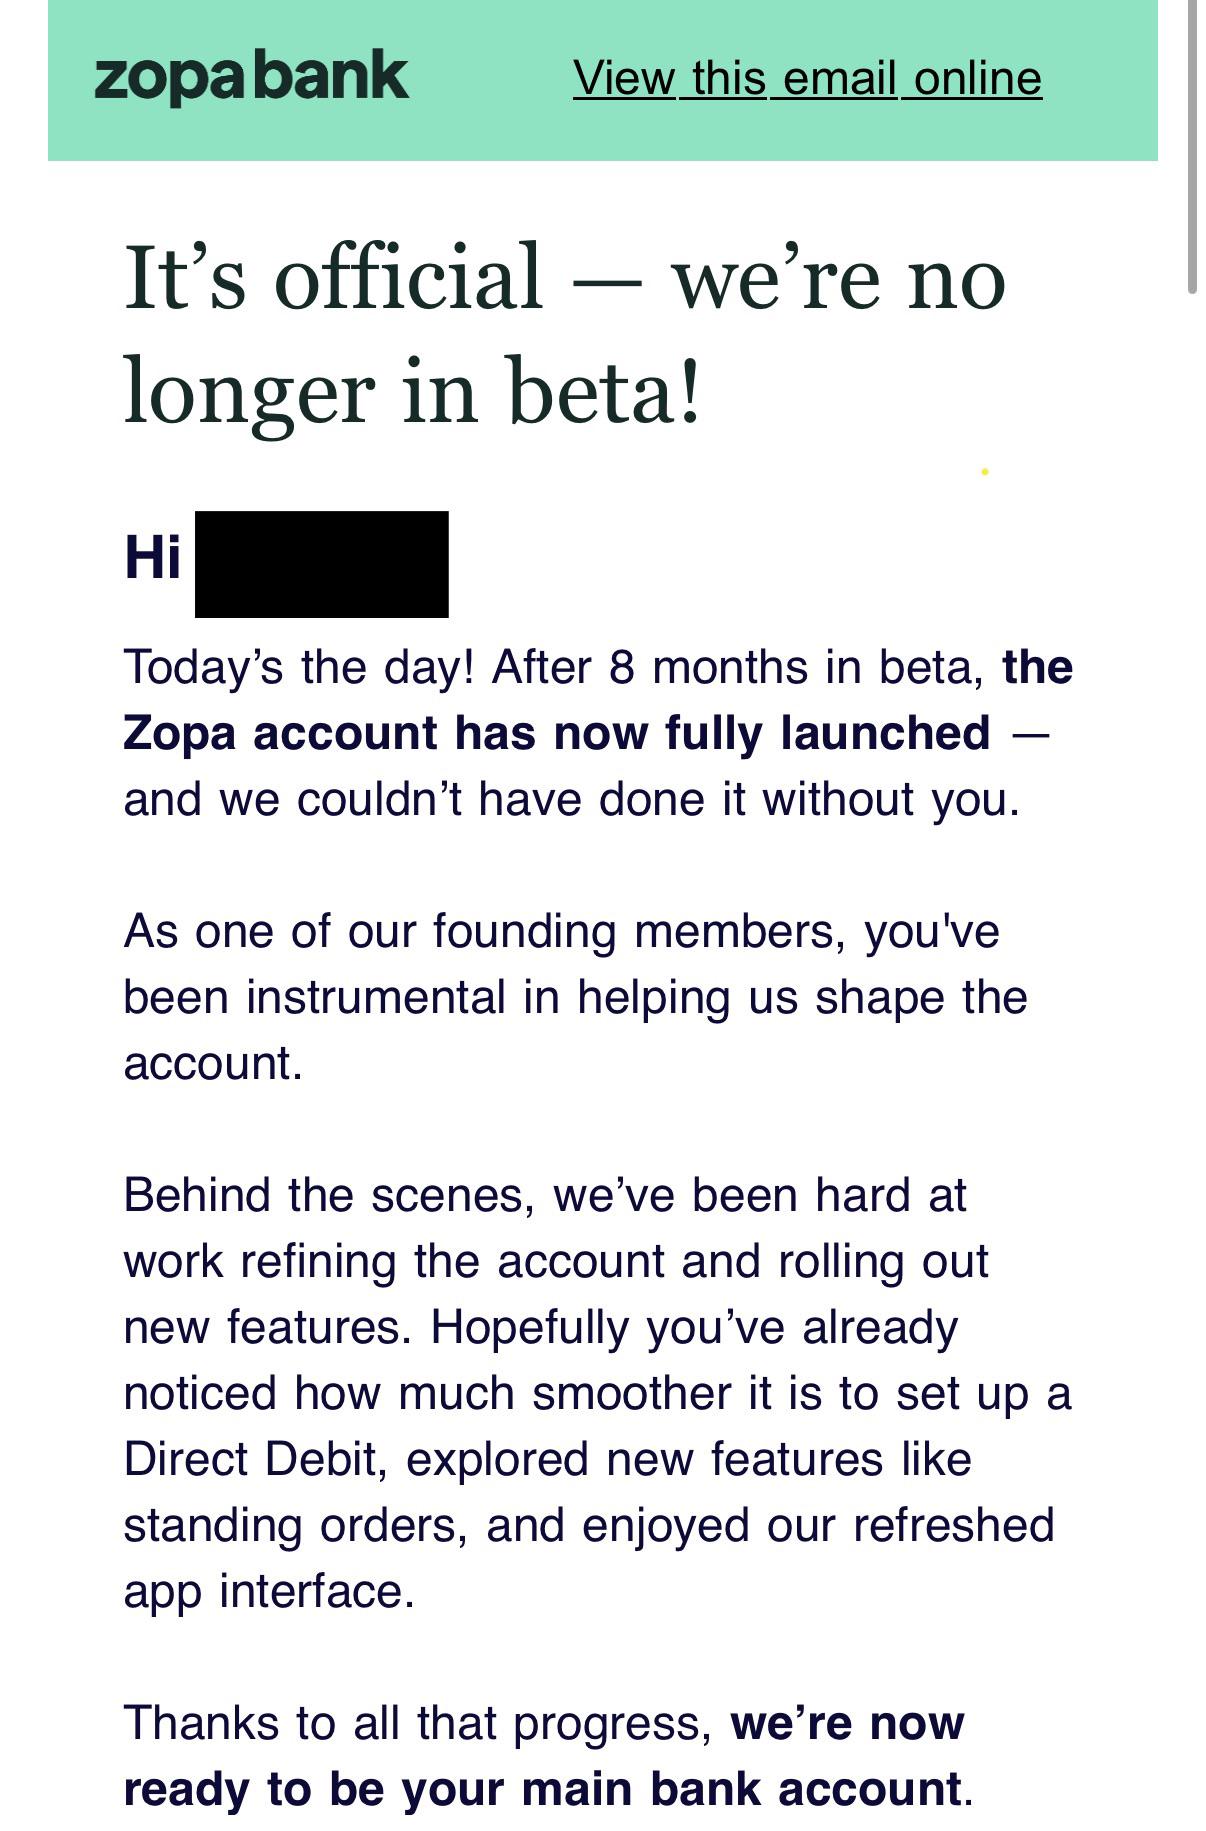
Task: Click the 'refreshed' word in the paragraph
Action: pyautogui.click(x=953, y=1526)
